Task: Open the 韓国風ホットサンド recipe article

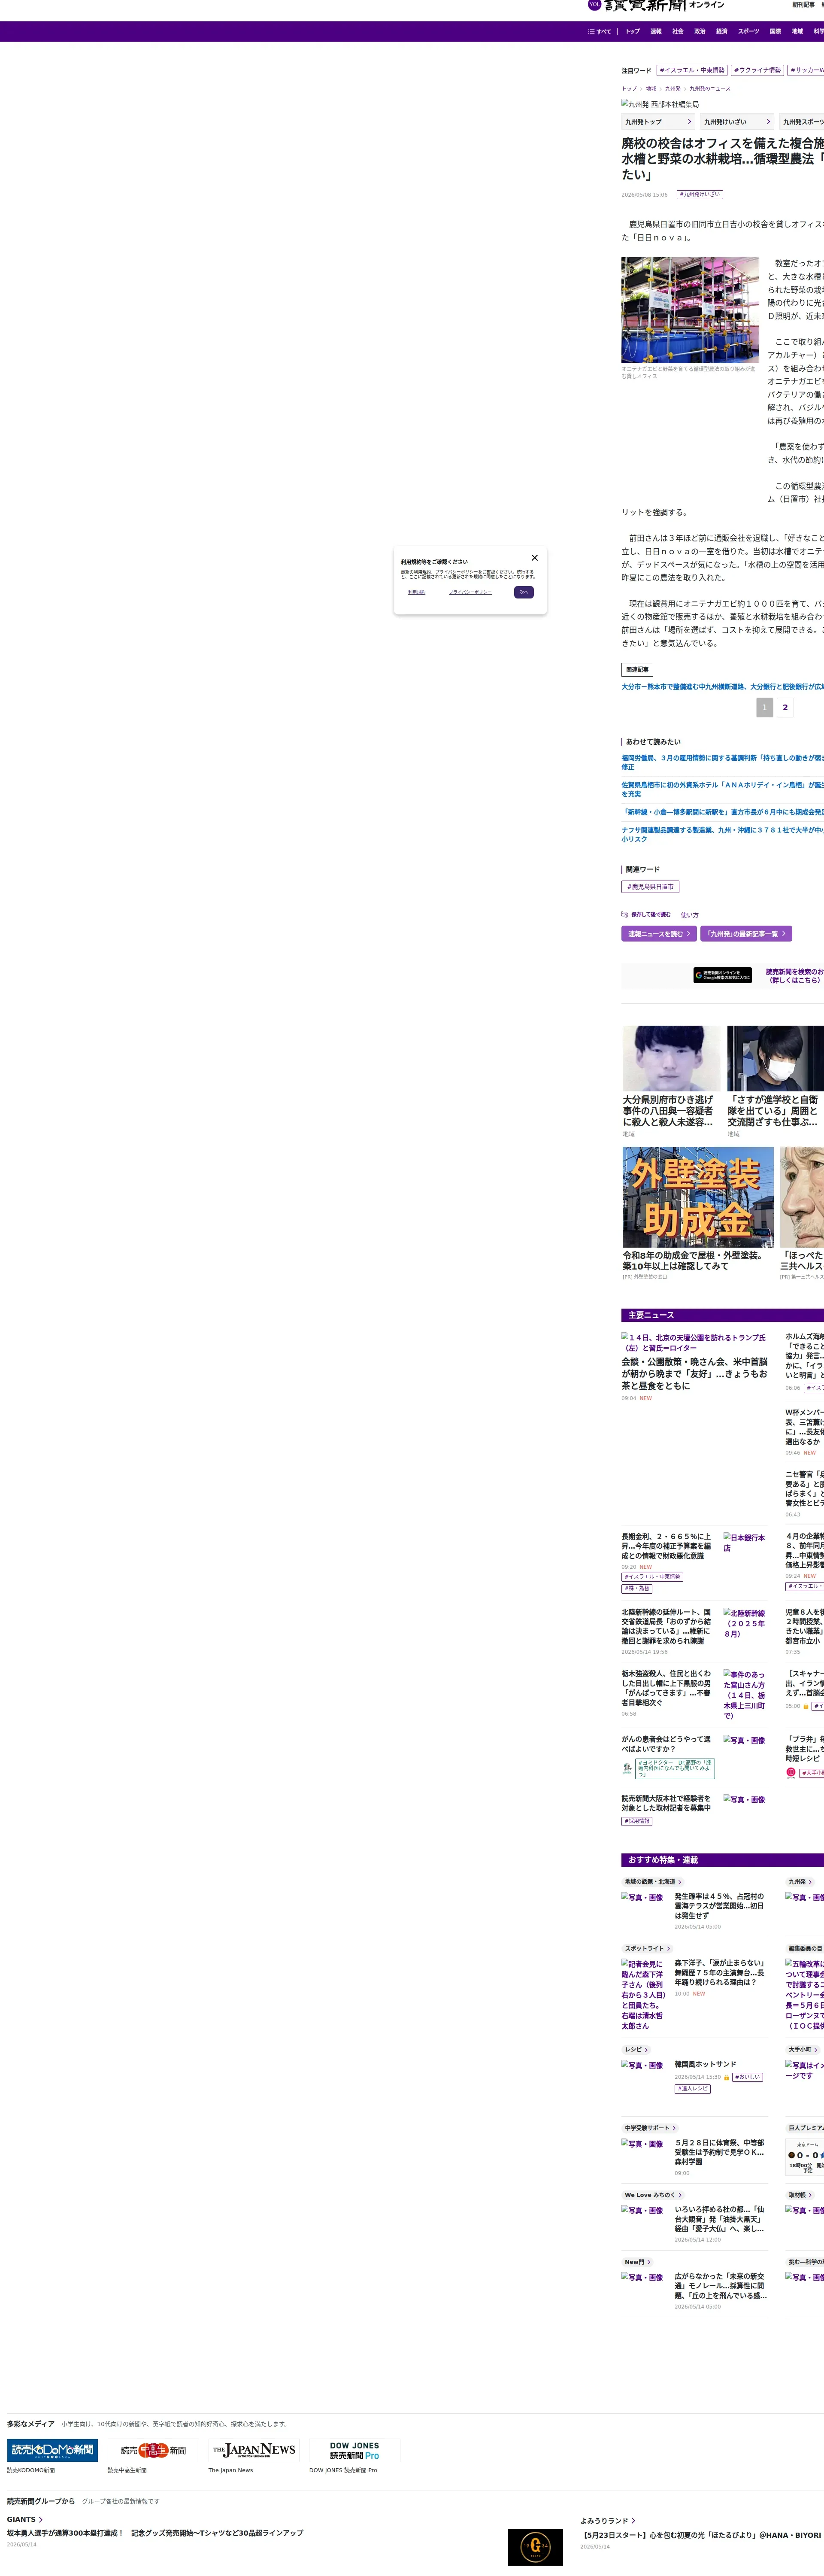Action: (x=705, y=2064)
